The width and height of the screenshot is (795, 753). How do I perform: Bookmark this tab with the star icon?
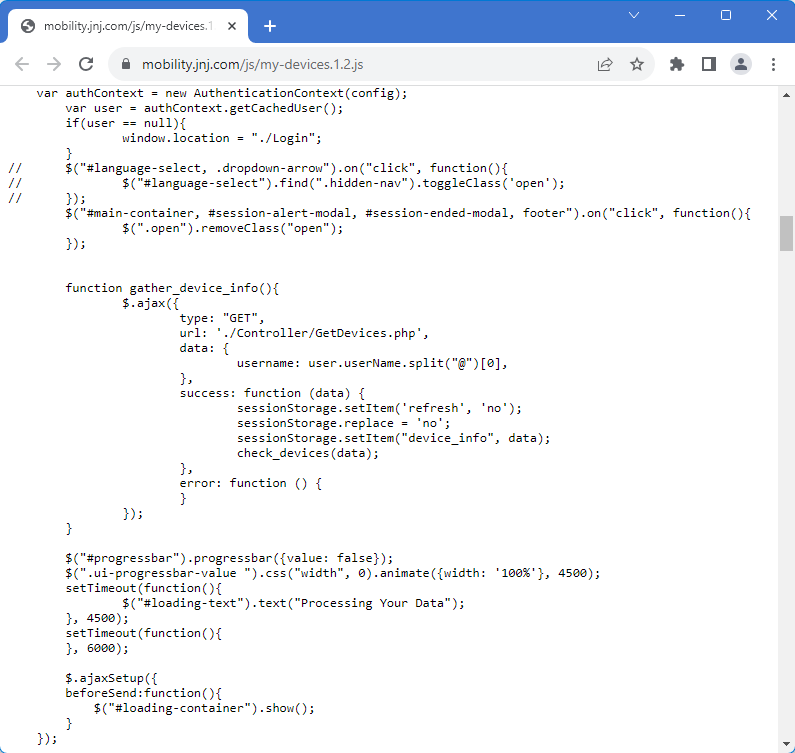(637, 64)
